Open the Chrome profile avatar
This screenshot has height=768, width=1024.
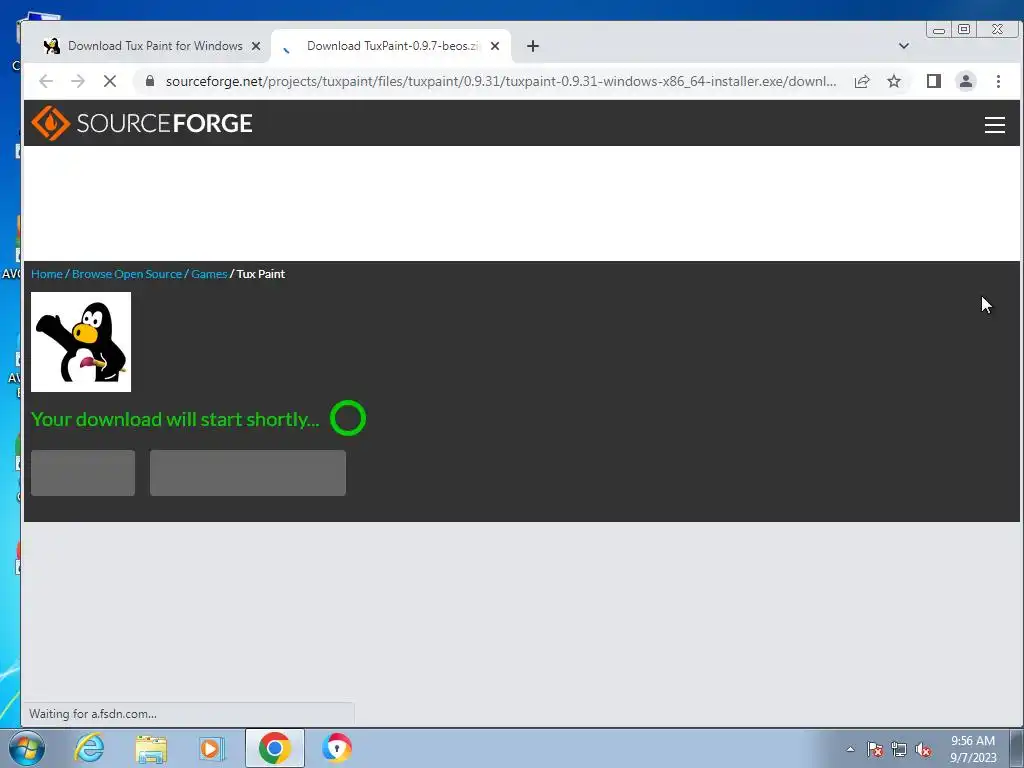tap(966, 81)
